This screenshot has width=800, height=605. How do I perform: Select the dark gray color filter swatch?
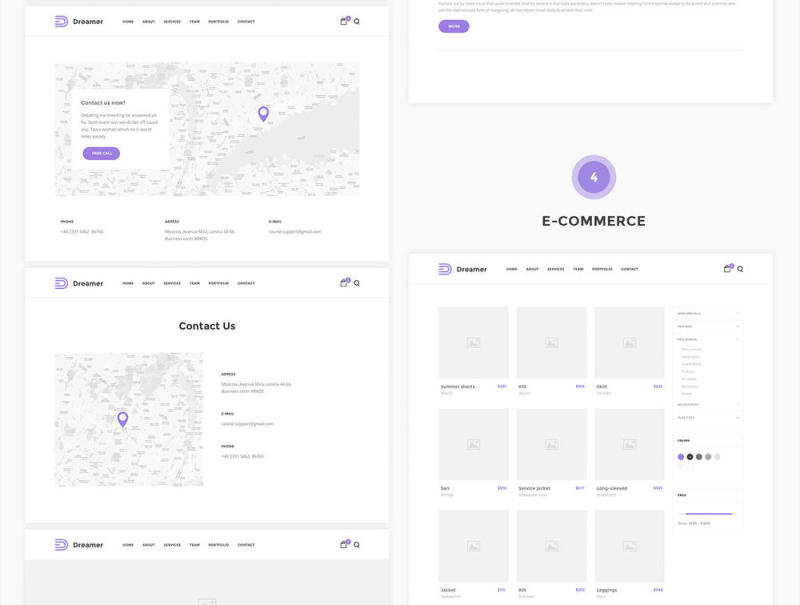(699, 457)
